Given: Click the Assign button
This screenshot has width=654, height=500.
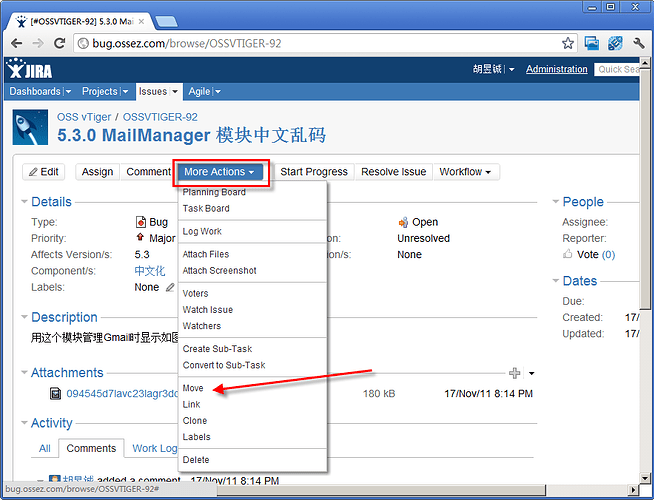Looking at the screenshot, I should pyautogui.click(x=97, y=172).
